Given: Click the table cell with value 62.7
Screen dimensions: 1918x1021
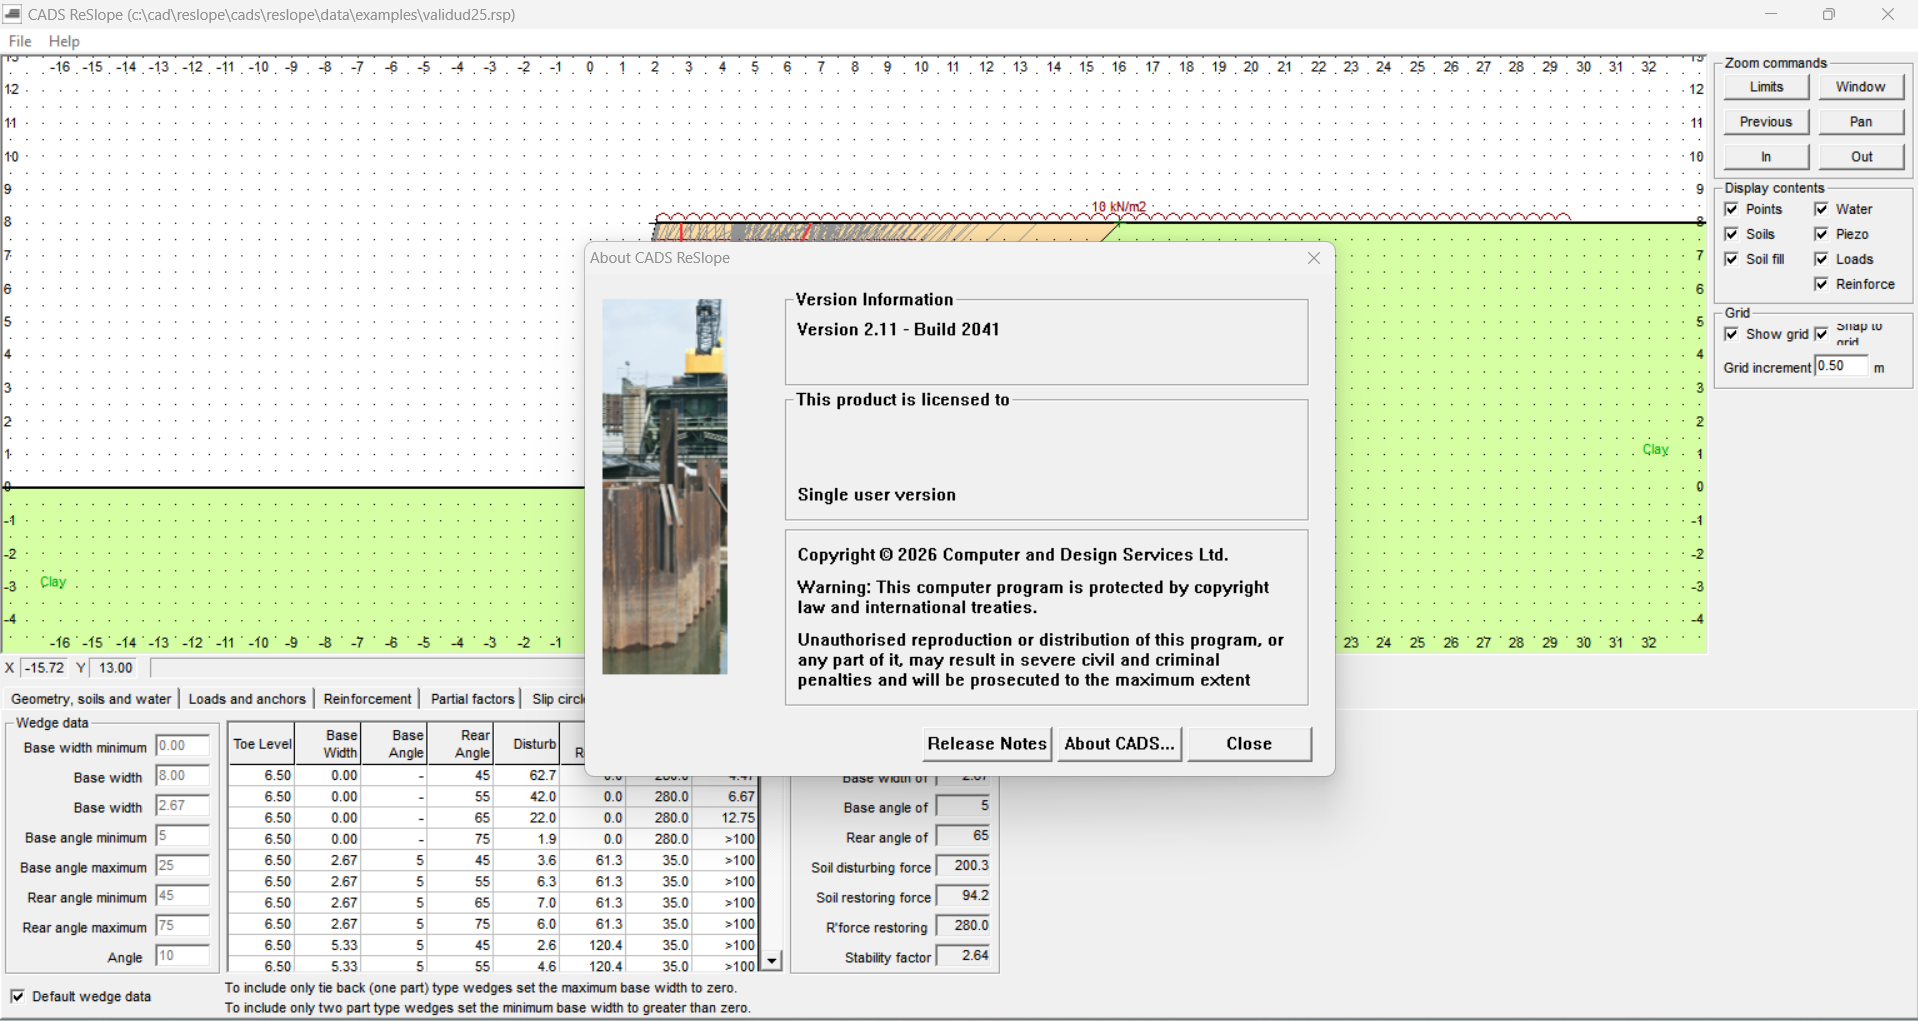Looking at the screenshot, I should click(527, 776).
